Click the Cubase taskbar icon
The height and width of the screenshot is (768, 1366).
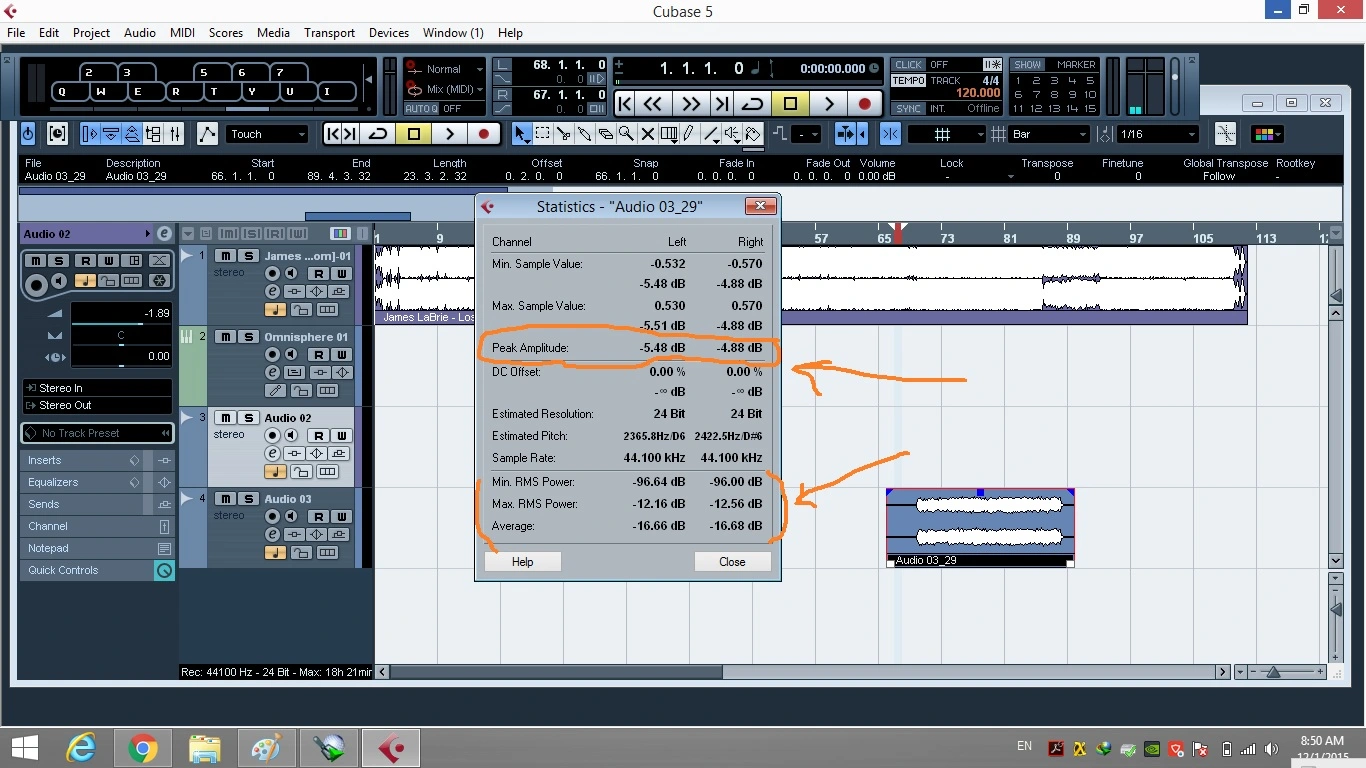pyautogui.click(x=390, y=747)
